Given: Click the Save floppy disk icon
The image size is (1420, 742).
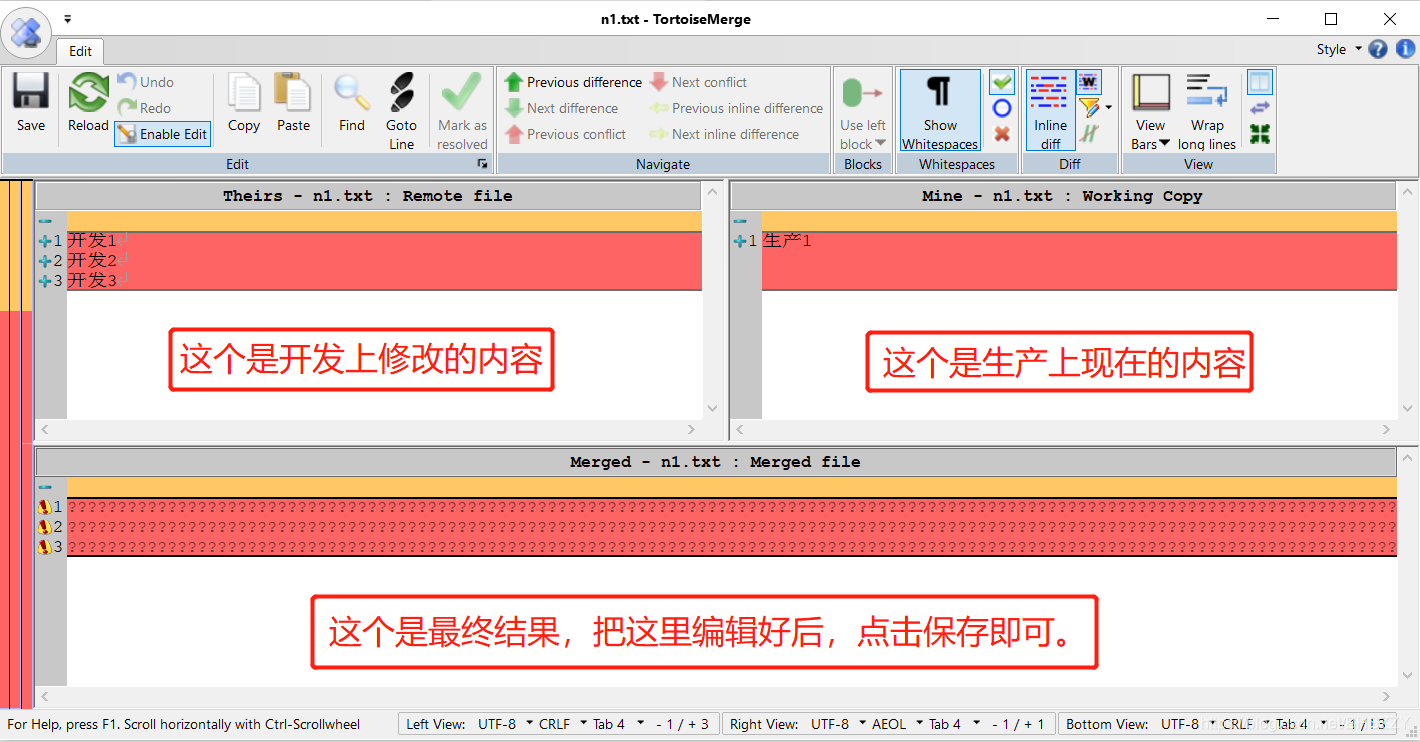Looking at the screenshot, I should pyautogui.click(x=30, y=92).
